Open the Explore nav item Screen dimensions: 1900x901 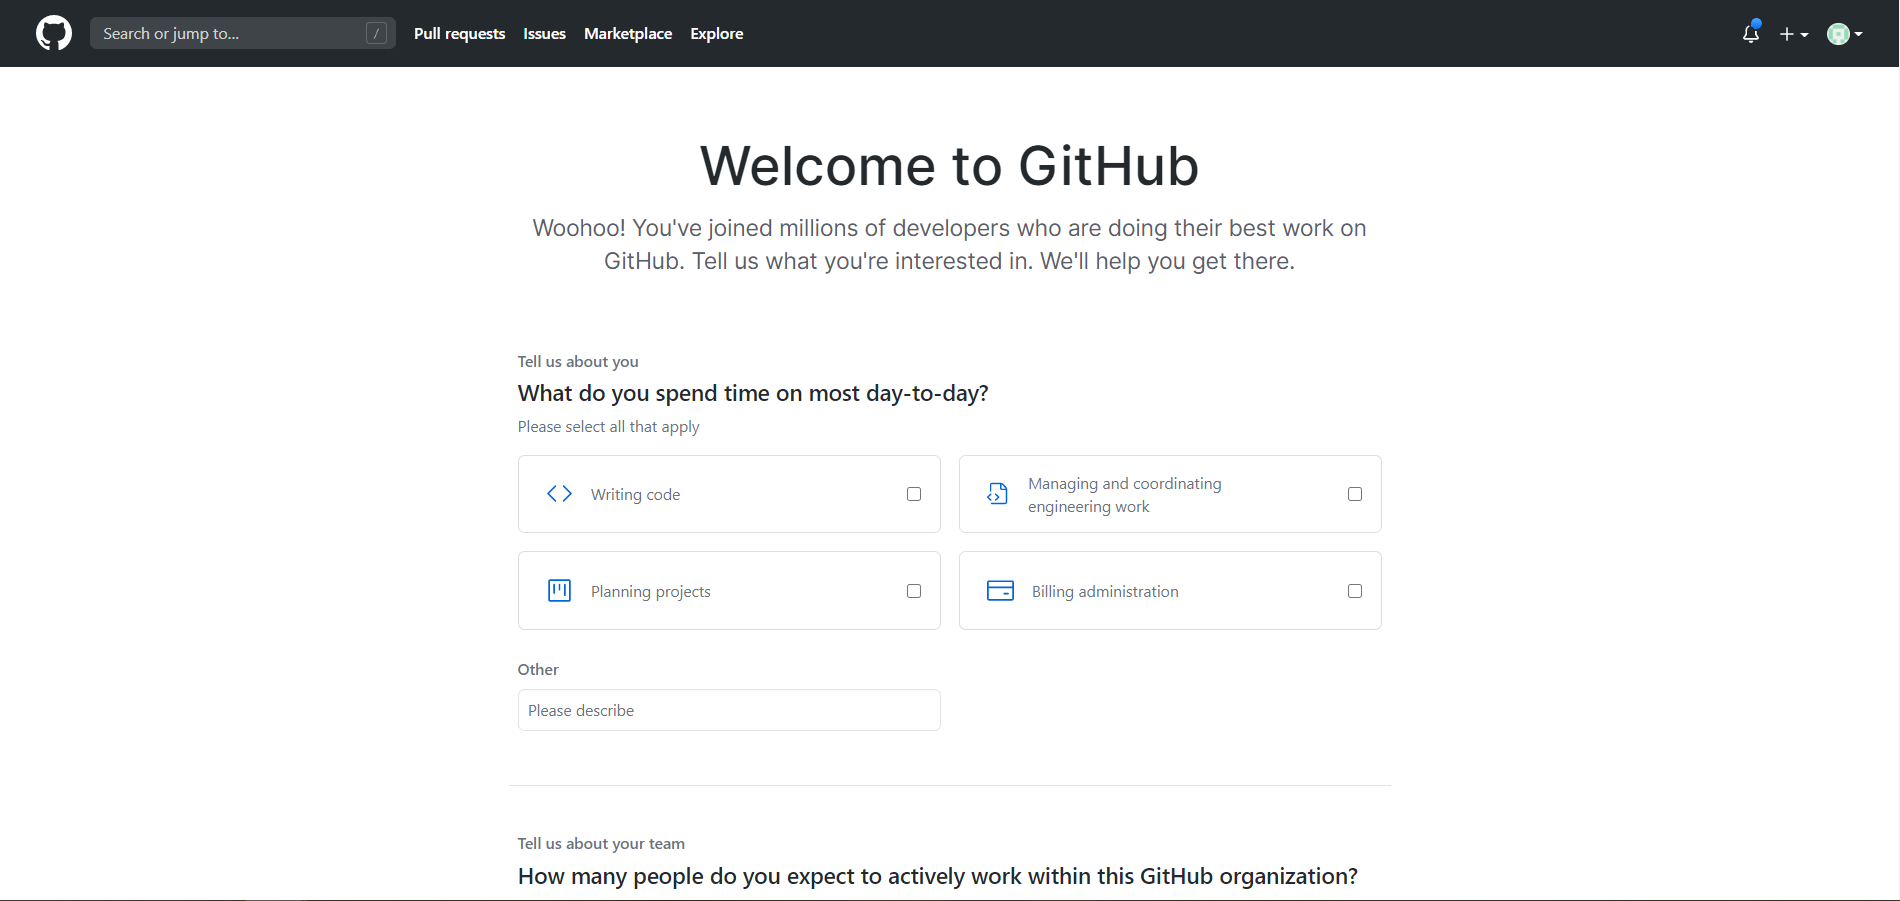[717, 33]
